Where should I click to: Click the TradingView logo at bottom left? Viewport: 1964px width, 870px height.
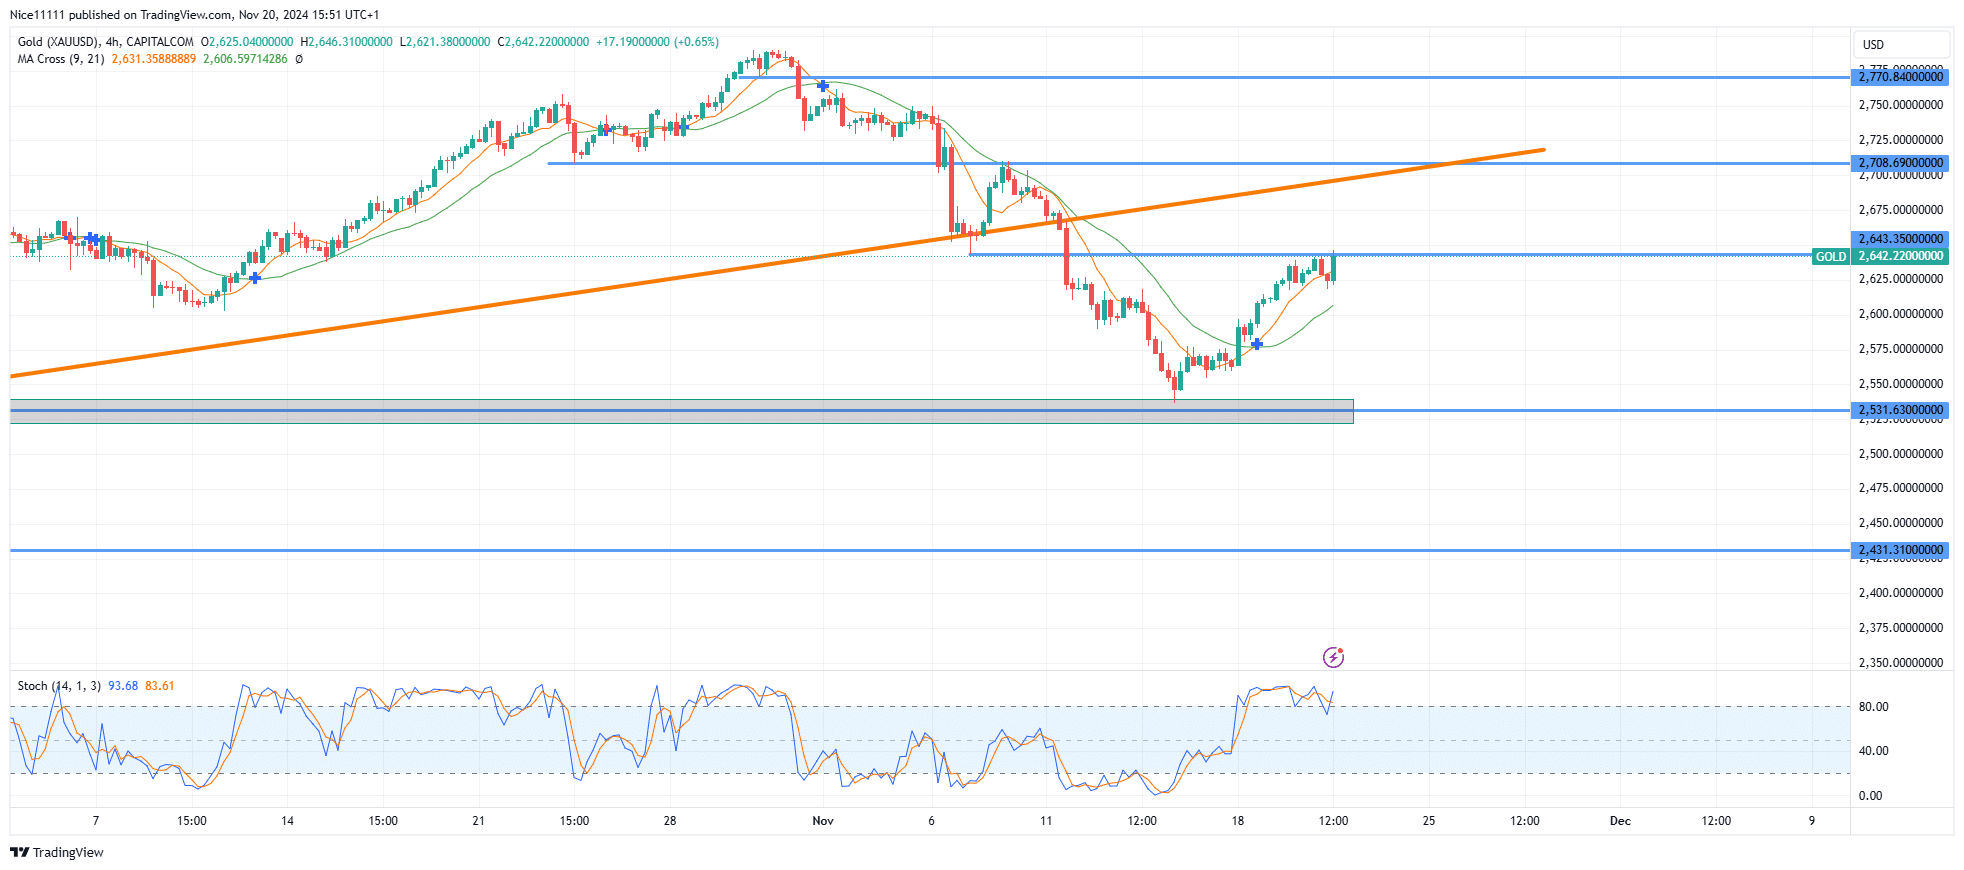point(56,852)
